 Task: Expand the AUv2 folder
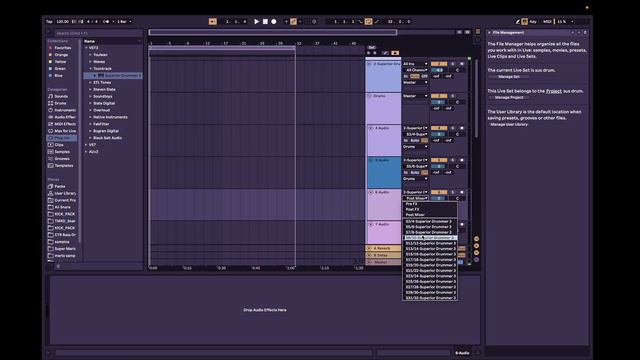[x=86, y=152]
